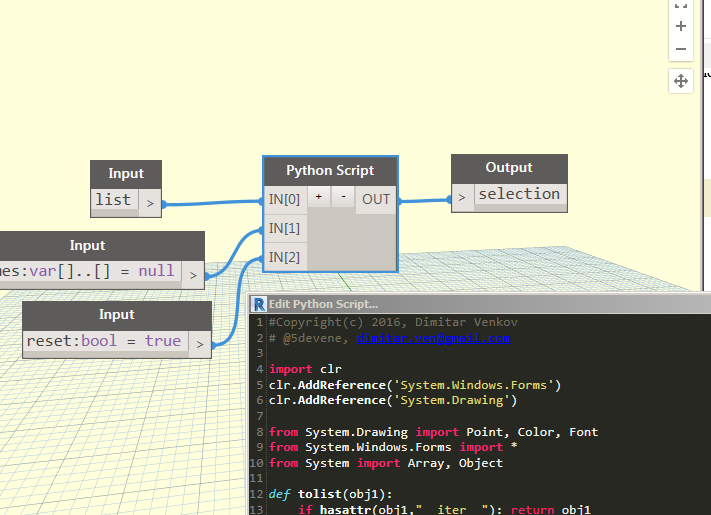Click output arrow of the list Input node
This screenshot has width=711, height=515.
tap(150, 202)
